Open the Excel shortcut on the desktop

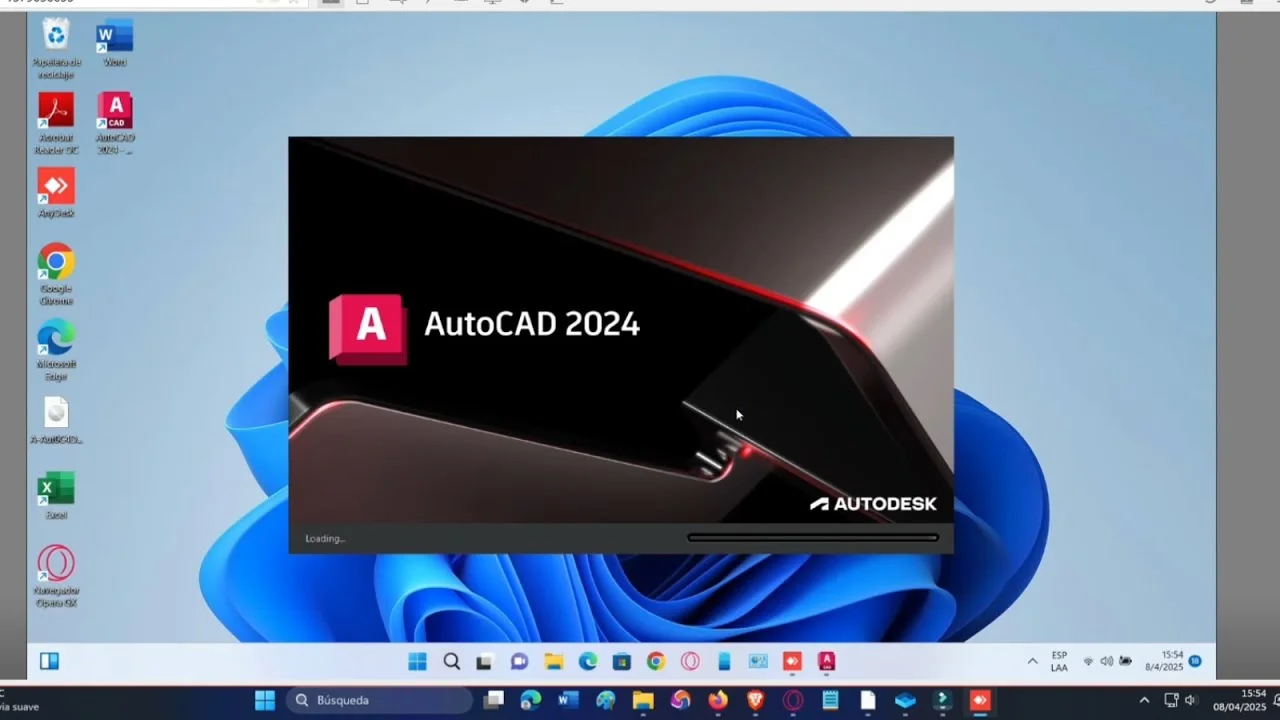click(x=56, y=496)
